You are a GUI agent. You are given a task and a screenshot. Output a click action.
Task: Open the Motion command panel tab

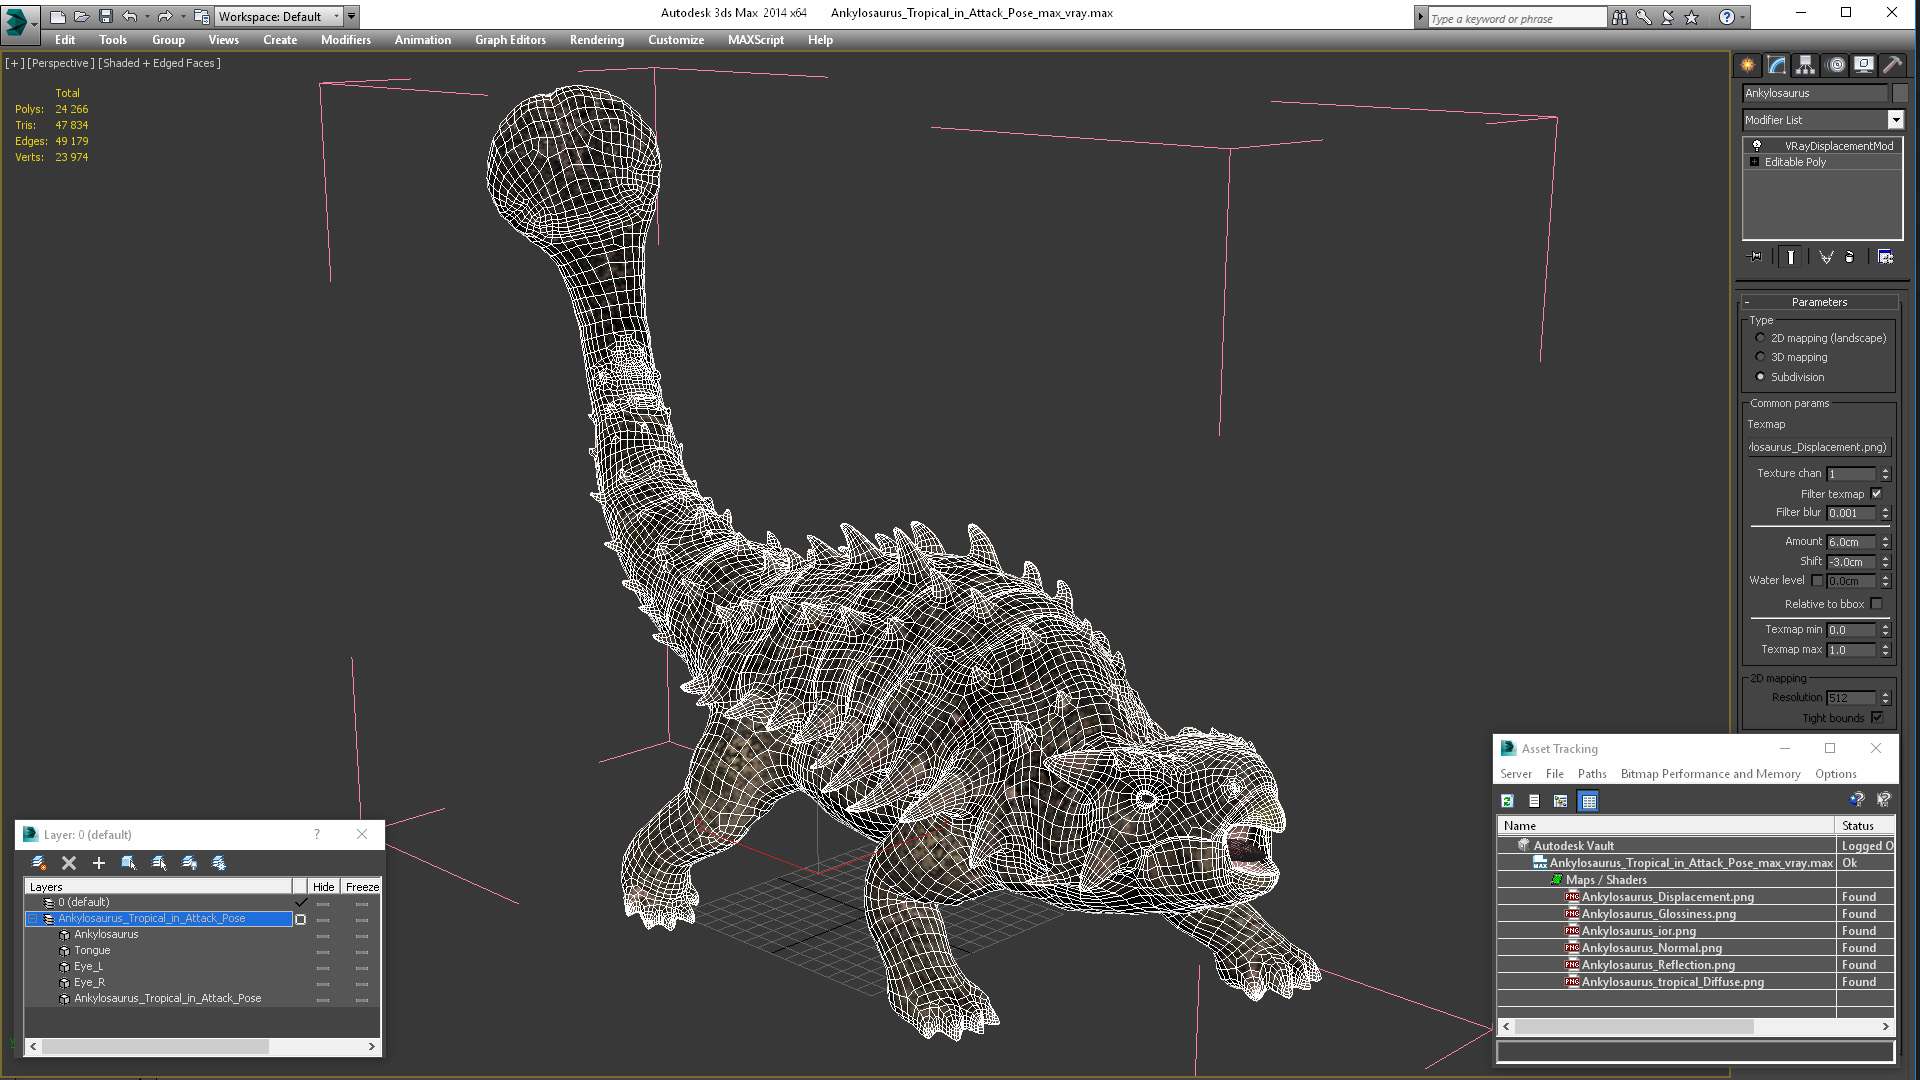coord(1836,65)
